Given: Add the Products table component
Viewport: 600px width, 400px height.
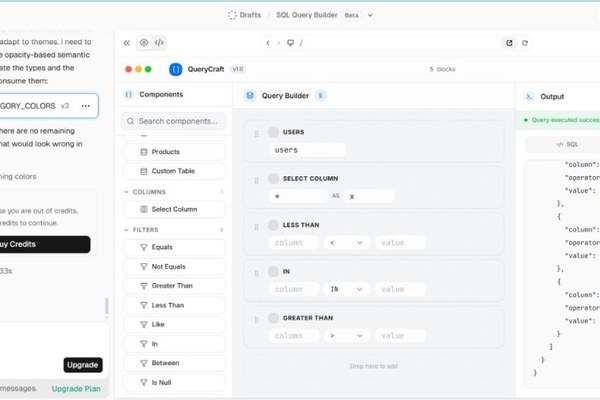Looking at the screenshot, I should [174, 152].
